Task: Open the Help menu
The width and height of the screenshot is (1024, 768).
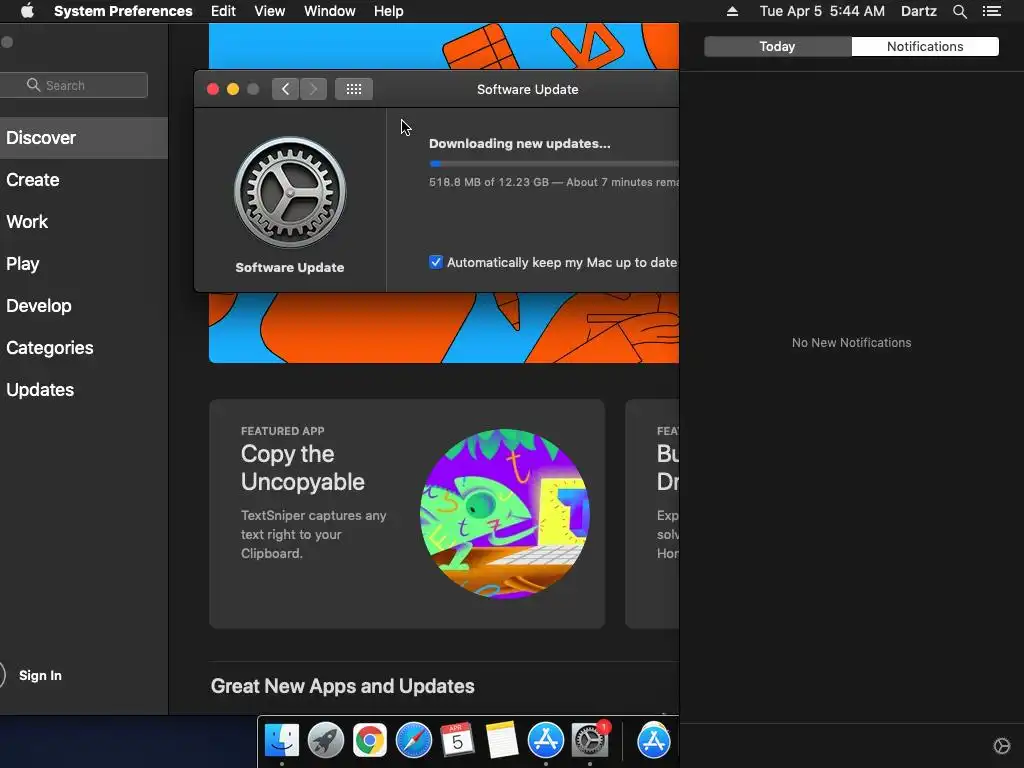Action: [388, 11]
